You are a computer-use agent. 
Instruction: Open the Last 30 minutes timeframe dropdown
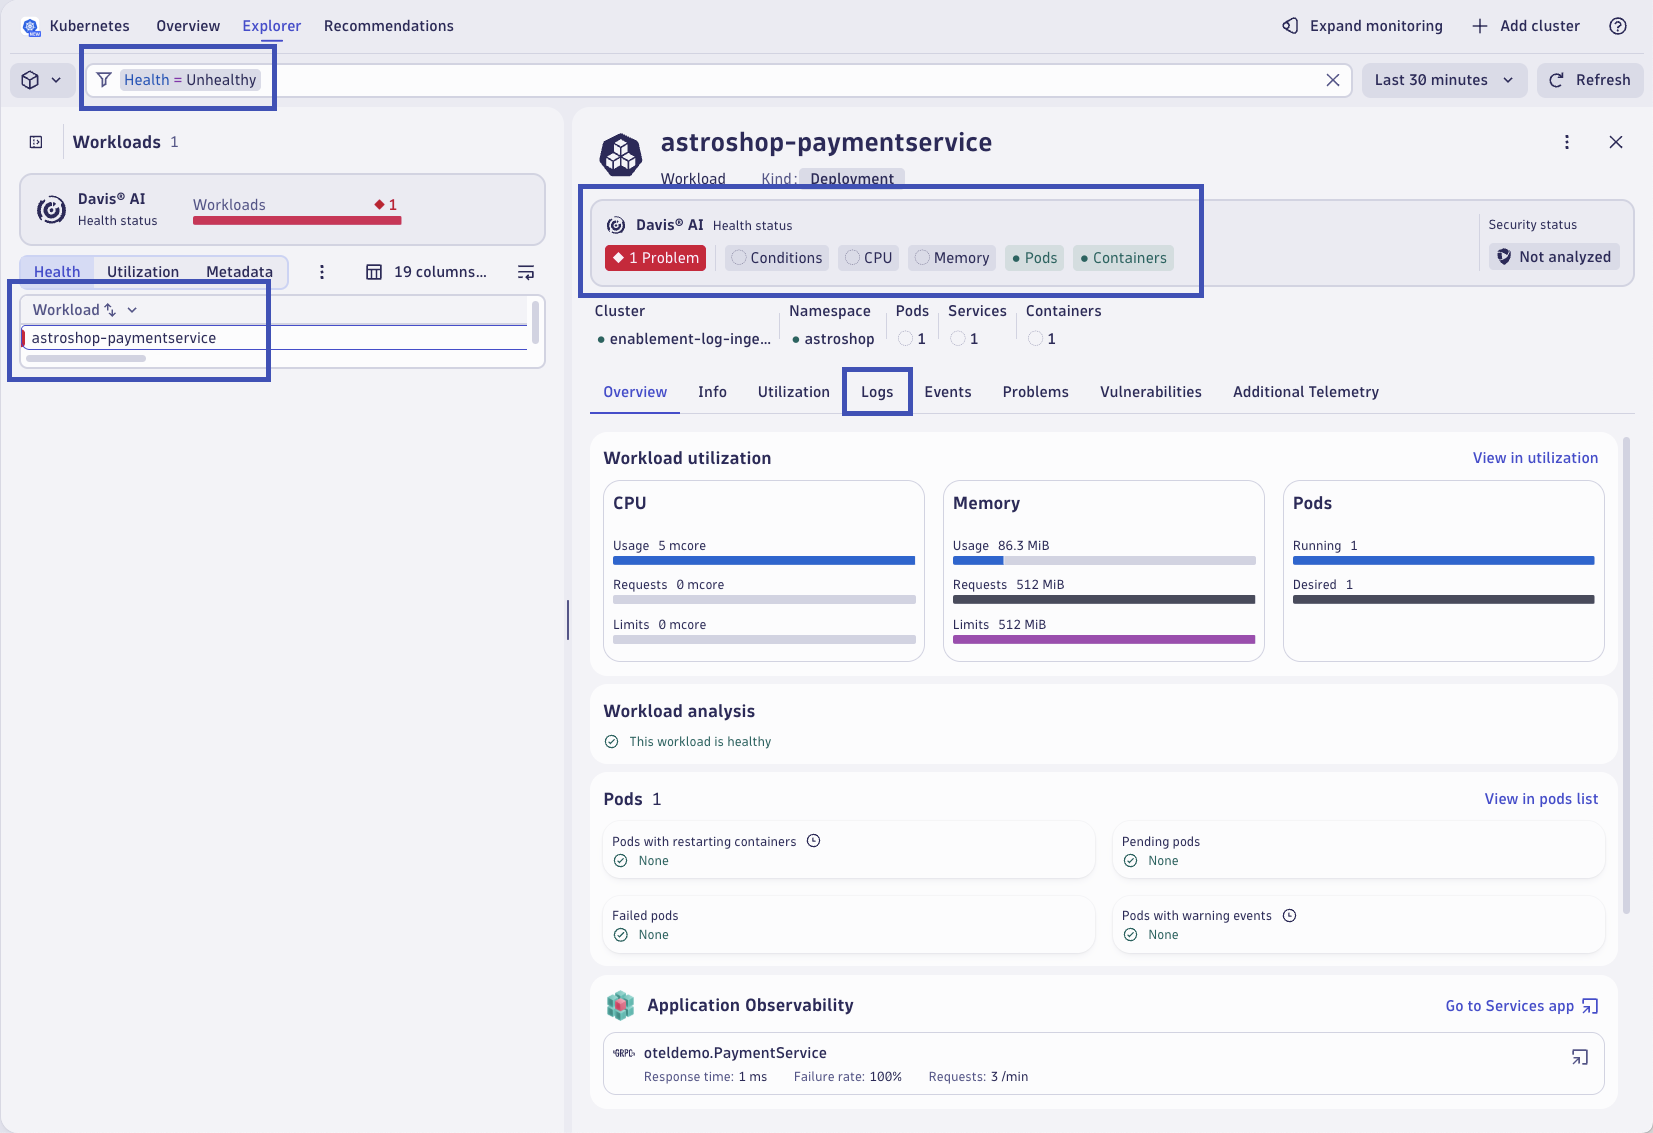pos(1444,80)
